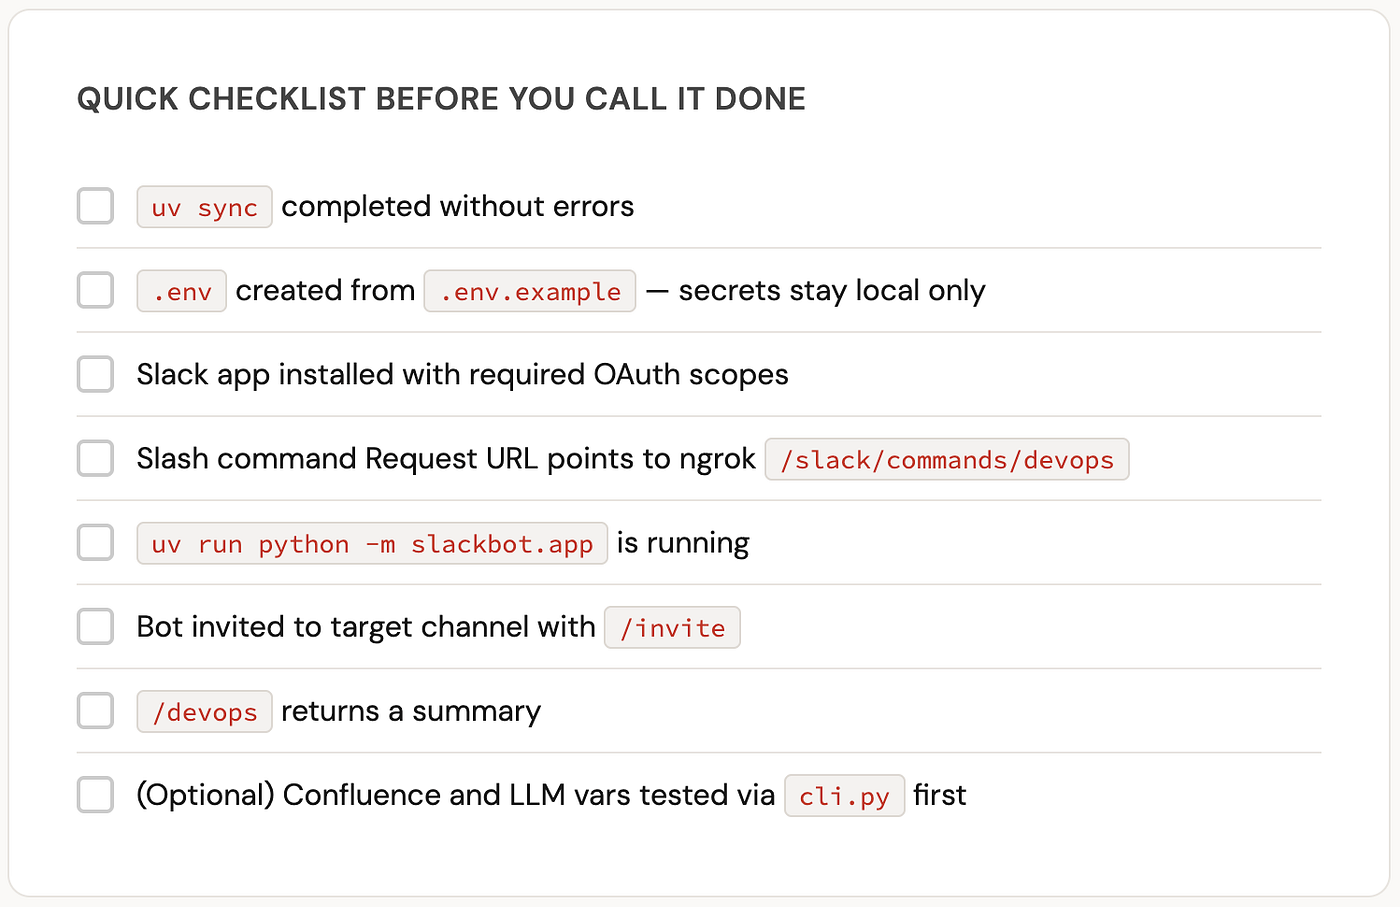This screenshot has width=1400, height=907.
Task: Click the '/slack/commands/devops' code snippet
Action: pos(947,459)
